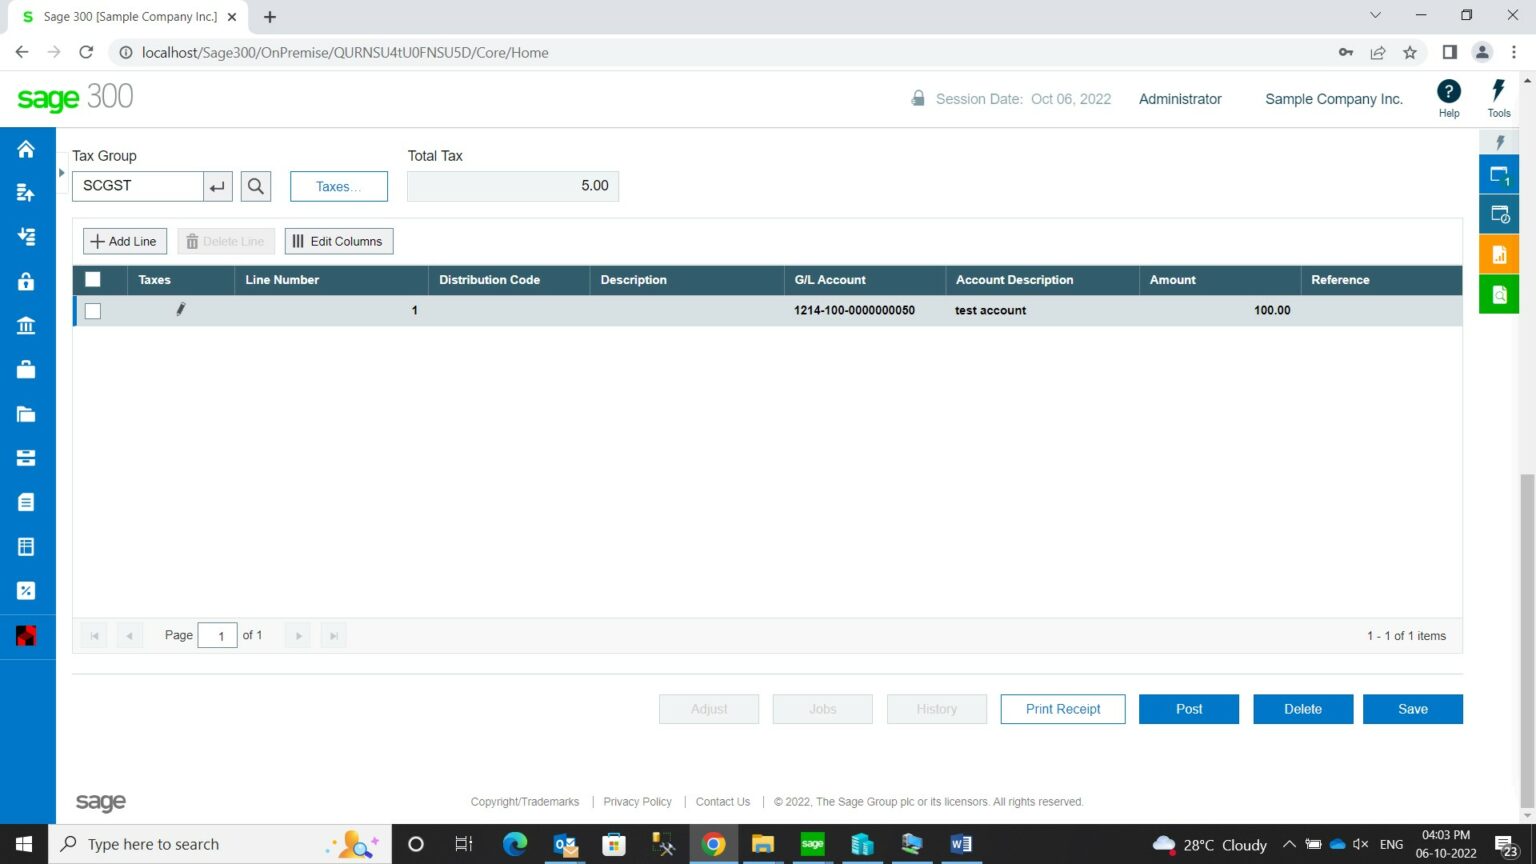Expand hidden icons in system tray

click(1290, 844)
